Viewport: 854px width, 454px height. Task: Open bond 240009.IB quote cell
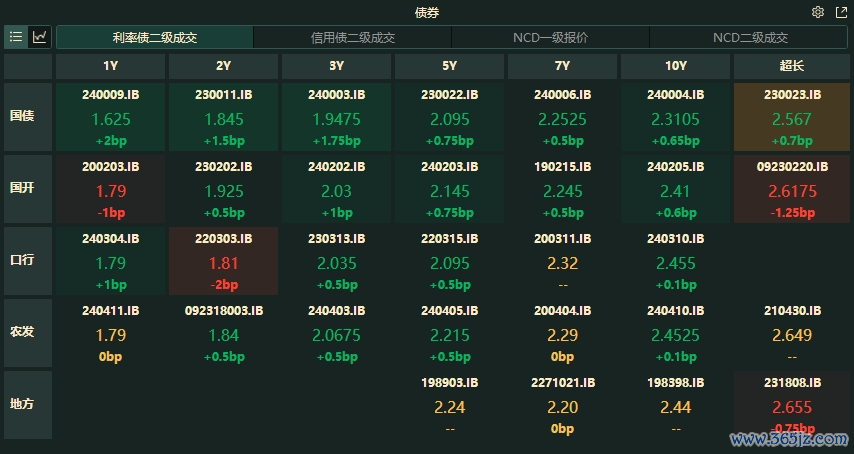coord(110,116)
